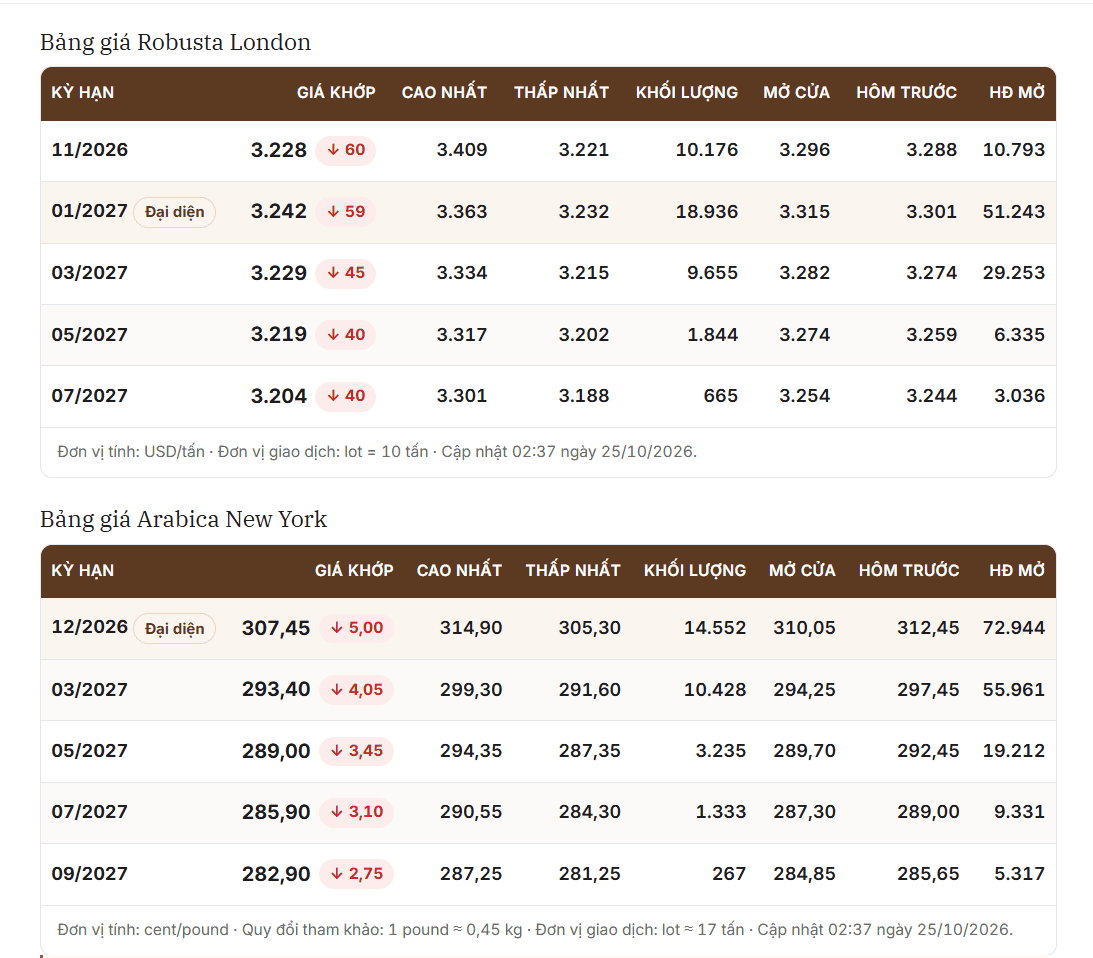Click the down-3,10 badge in 07/2027 row
The height and width of the screenshot is (958, 1093).
[356, 812]
